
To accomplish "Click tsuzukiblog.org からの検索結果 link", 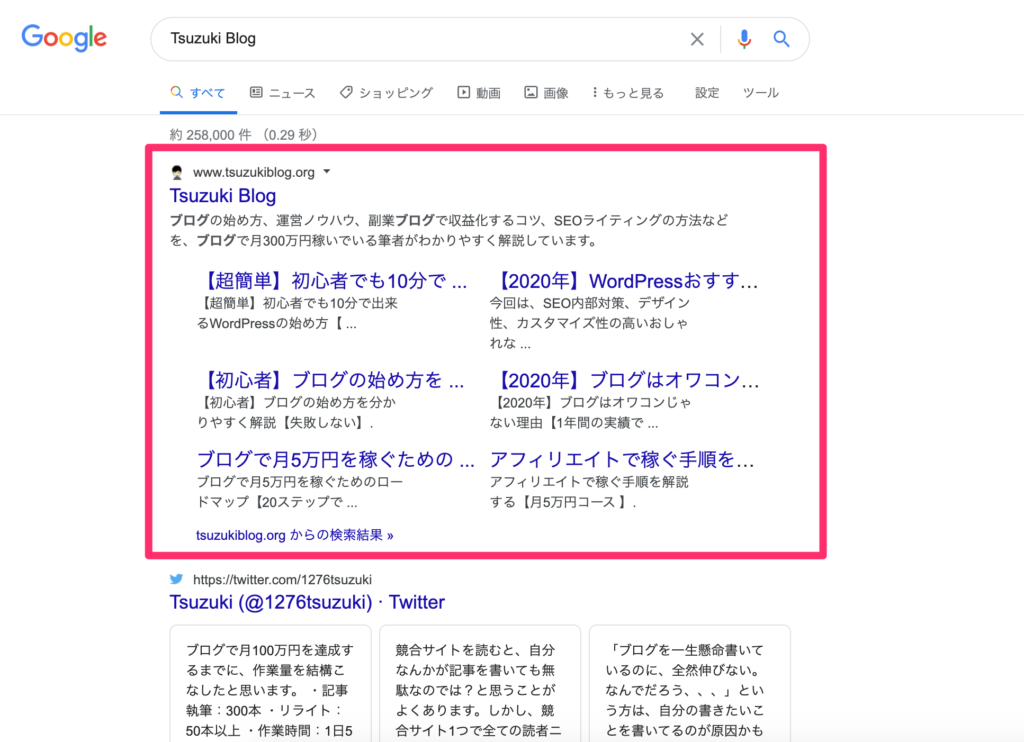I will [295, 535].
